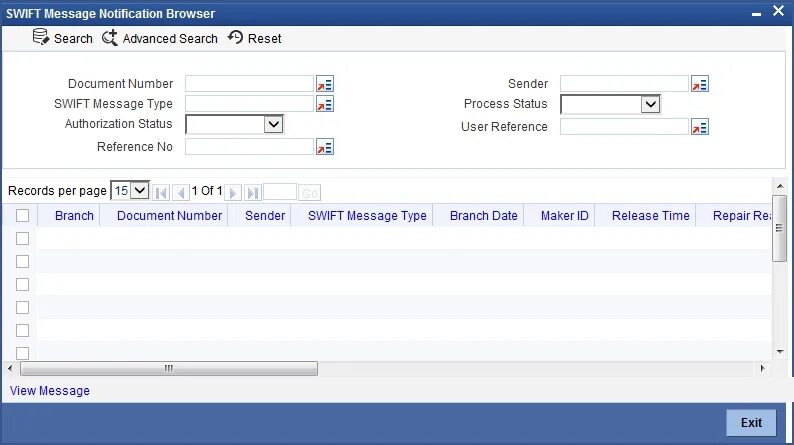
Task: Go to next page of records
Action: [233, 192]
